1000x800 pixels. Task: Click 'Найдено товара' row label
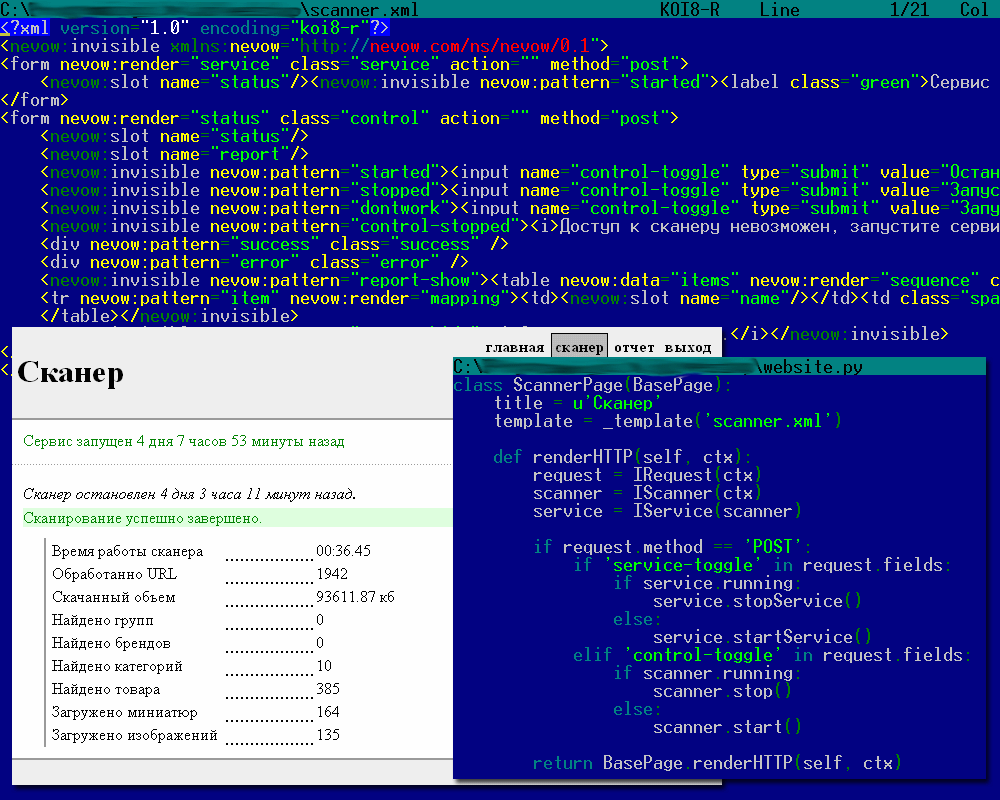(x=106, y=690)
